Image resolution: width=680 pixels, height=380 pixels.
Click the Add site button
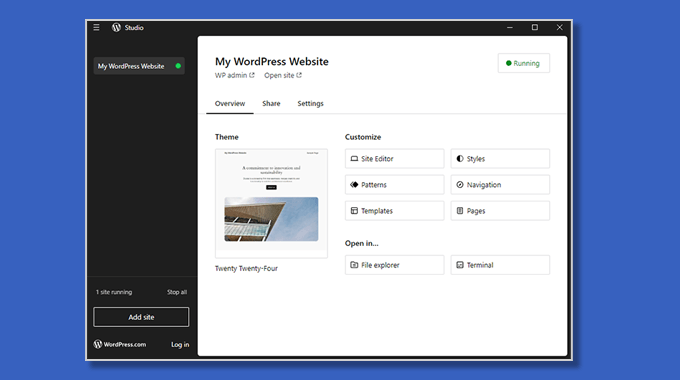pyautogui.click(x=141, y=317)
